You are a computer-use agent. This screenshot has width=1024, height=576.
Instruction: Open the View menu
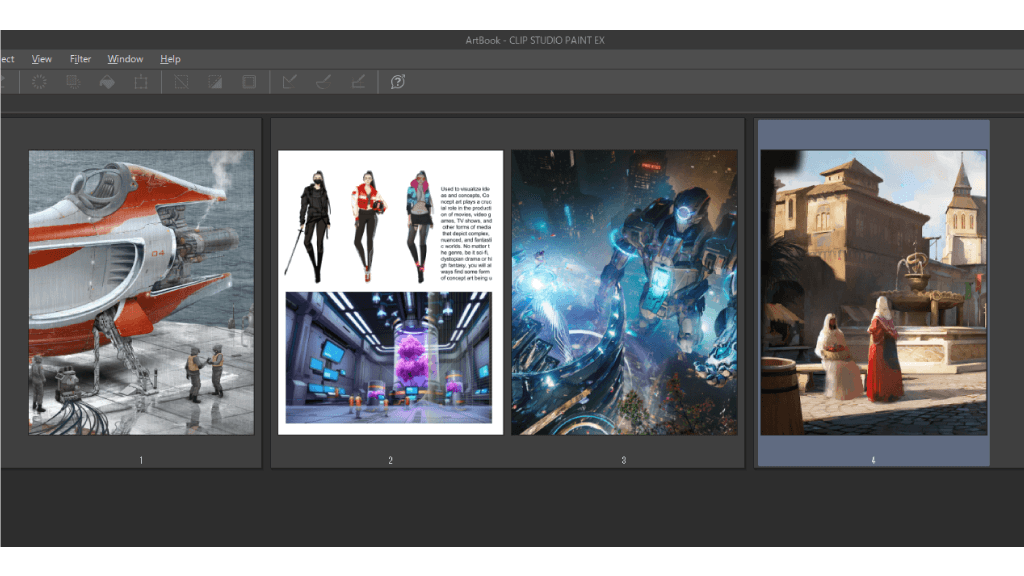click(x=41, y=59)
